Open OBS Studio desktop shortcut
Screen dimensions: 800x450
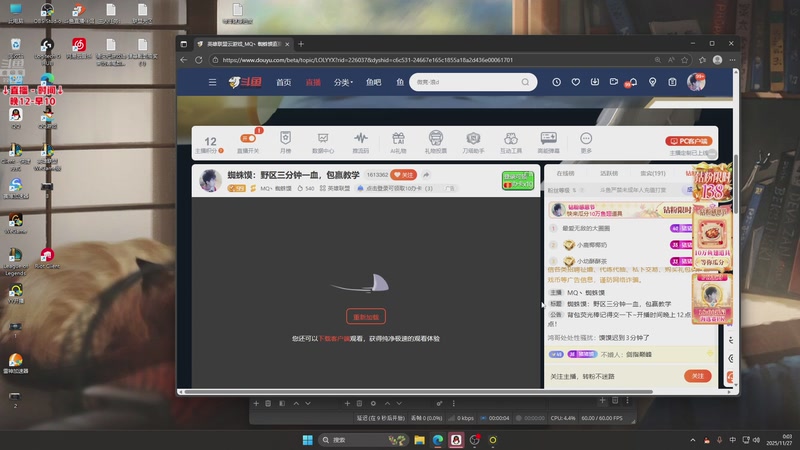tap(47, 13)
